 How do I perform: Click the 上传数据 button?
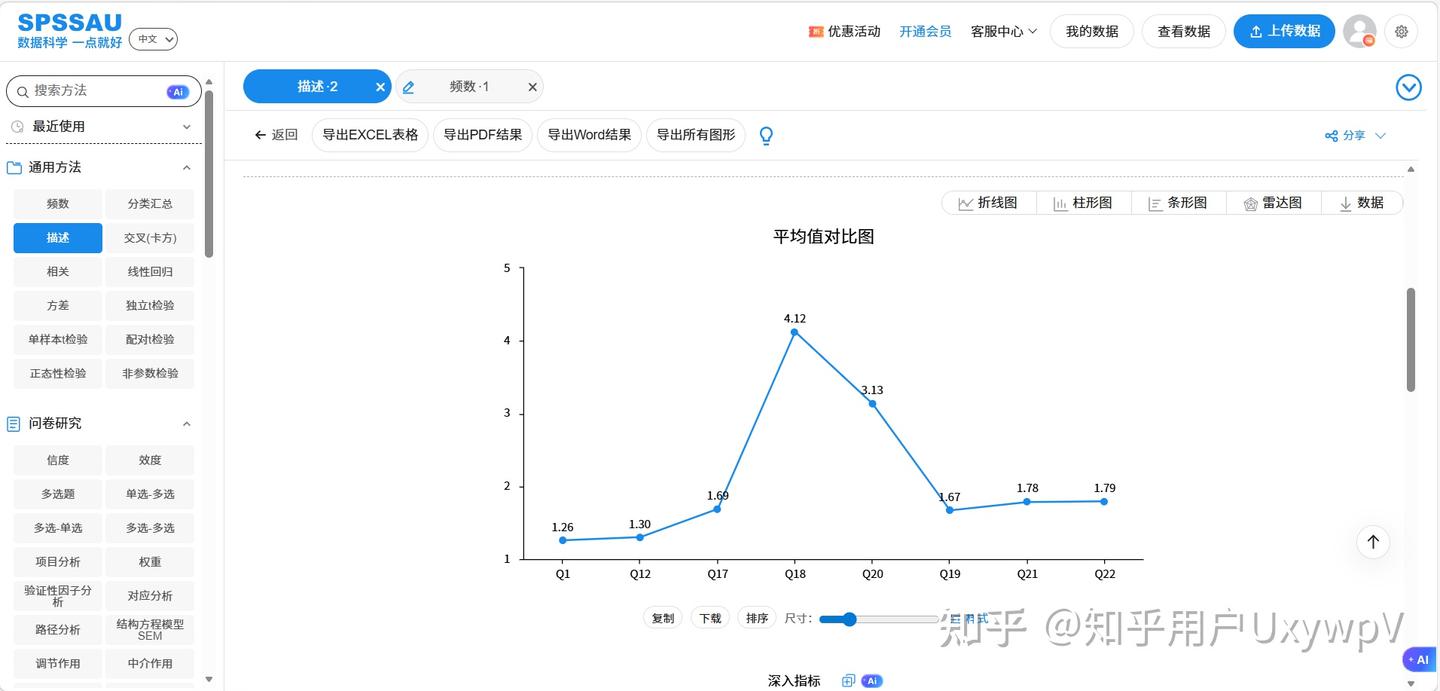(1284, 31)
